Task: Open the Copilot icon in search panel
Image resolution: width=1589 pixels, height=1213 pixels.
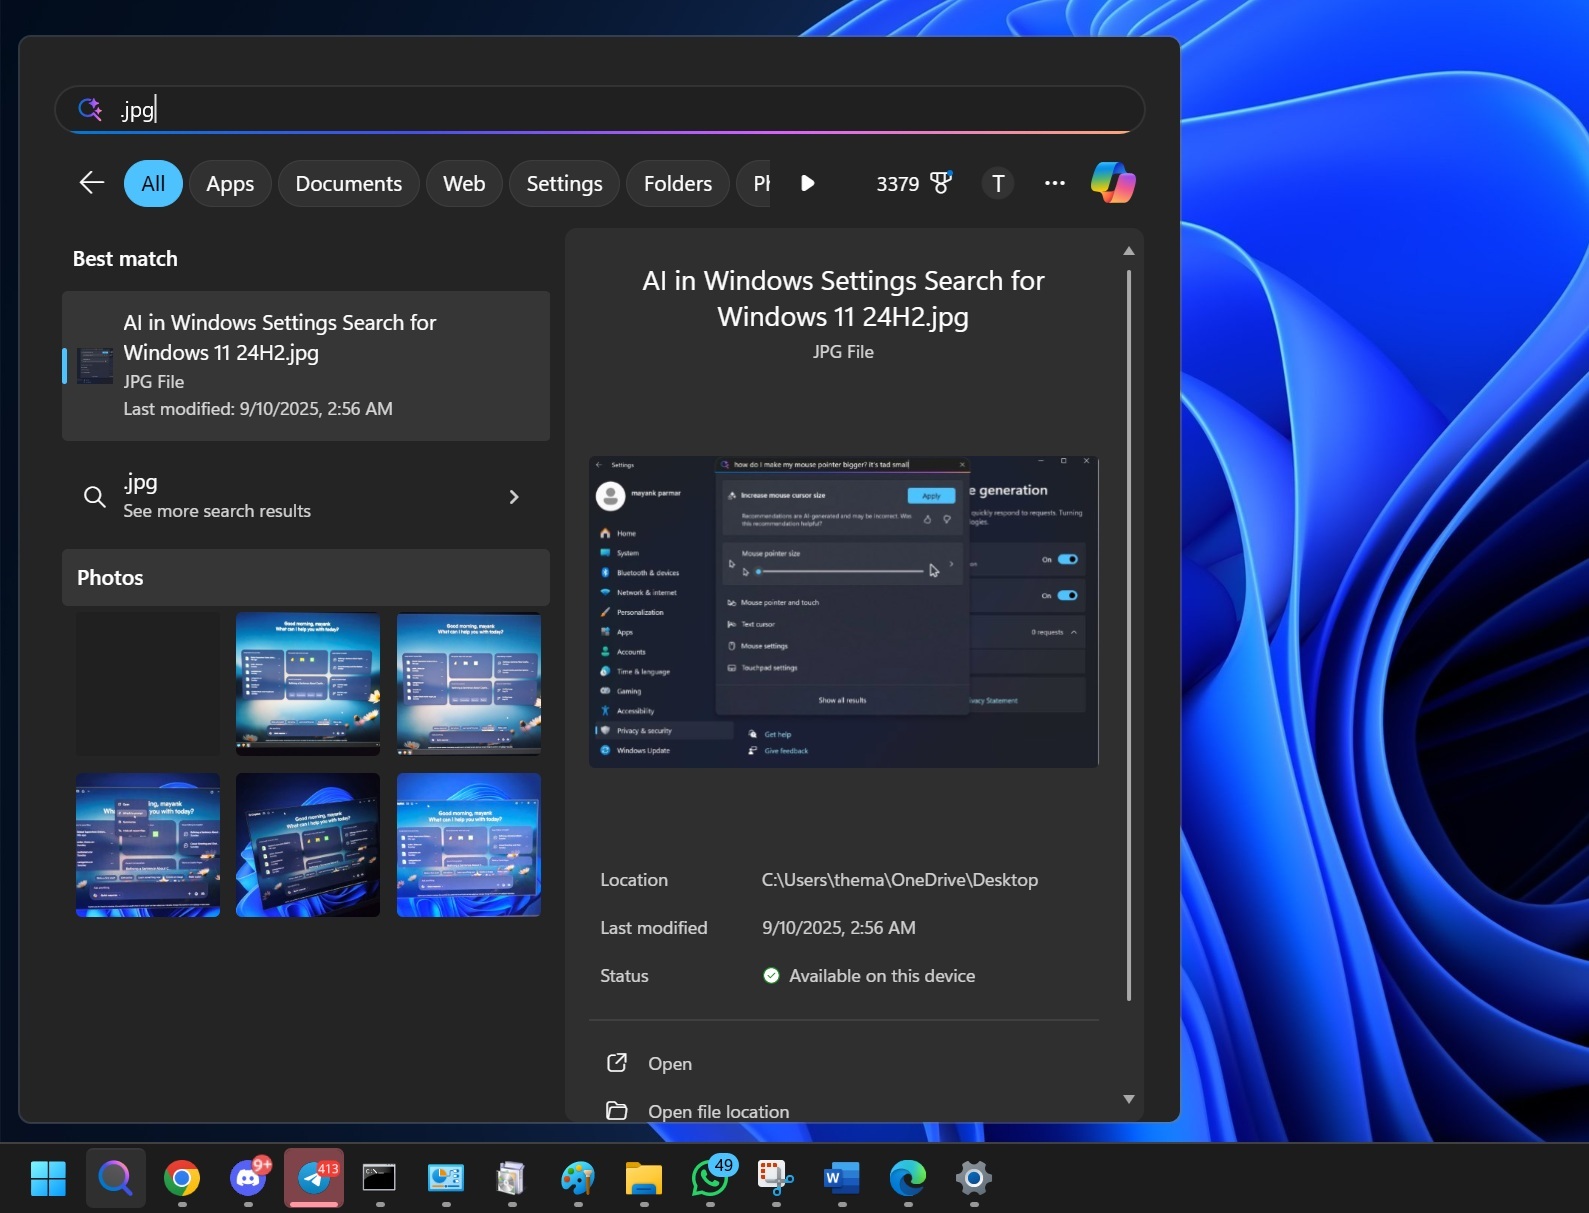Action: tap(1113, 183)
